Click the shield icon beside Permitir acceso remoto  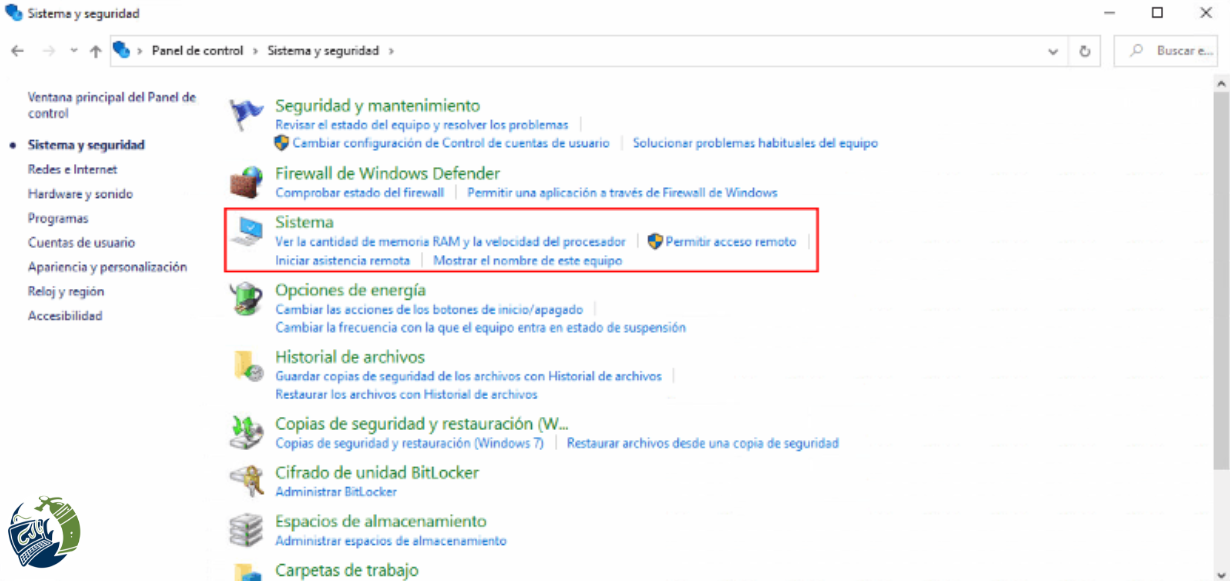click(655, 241)
